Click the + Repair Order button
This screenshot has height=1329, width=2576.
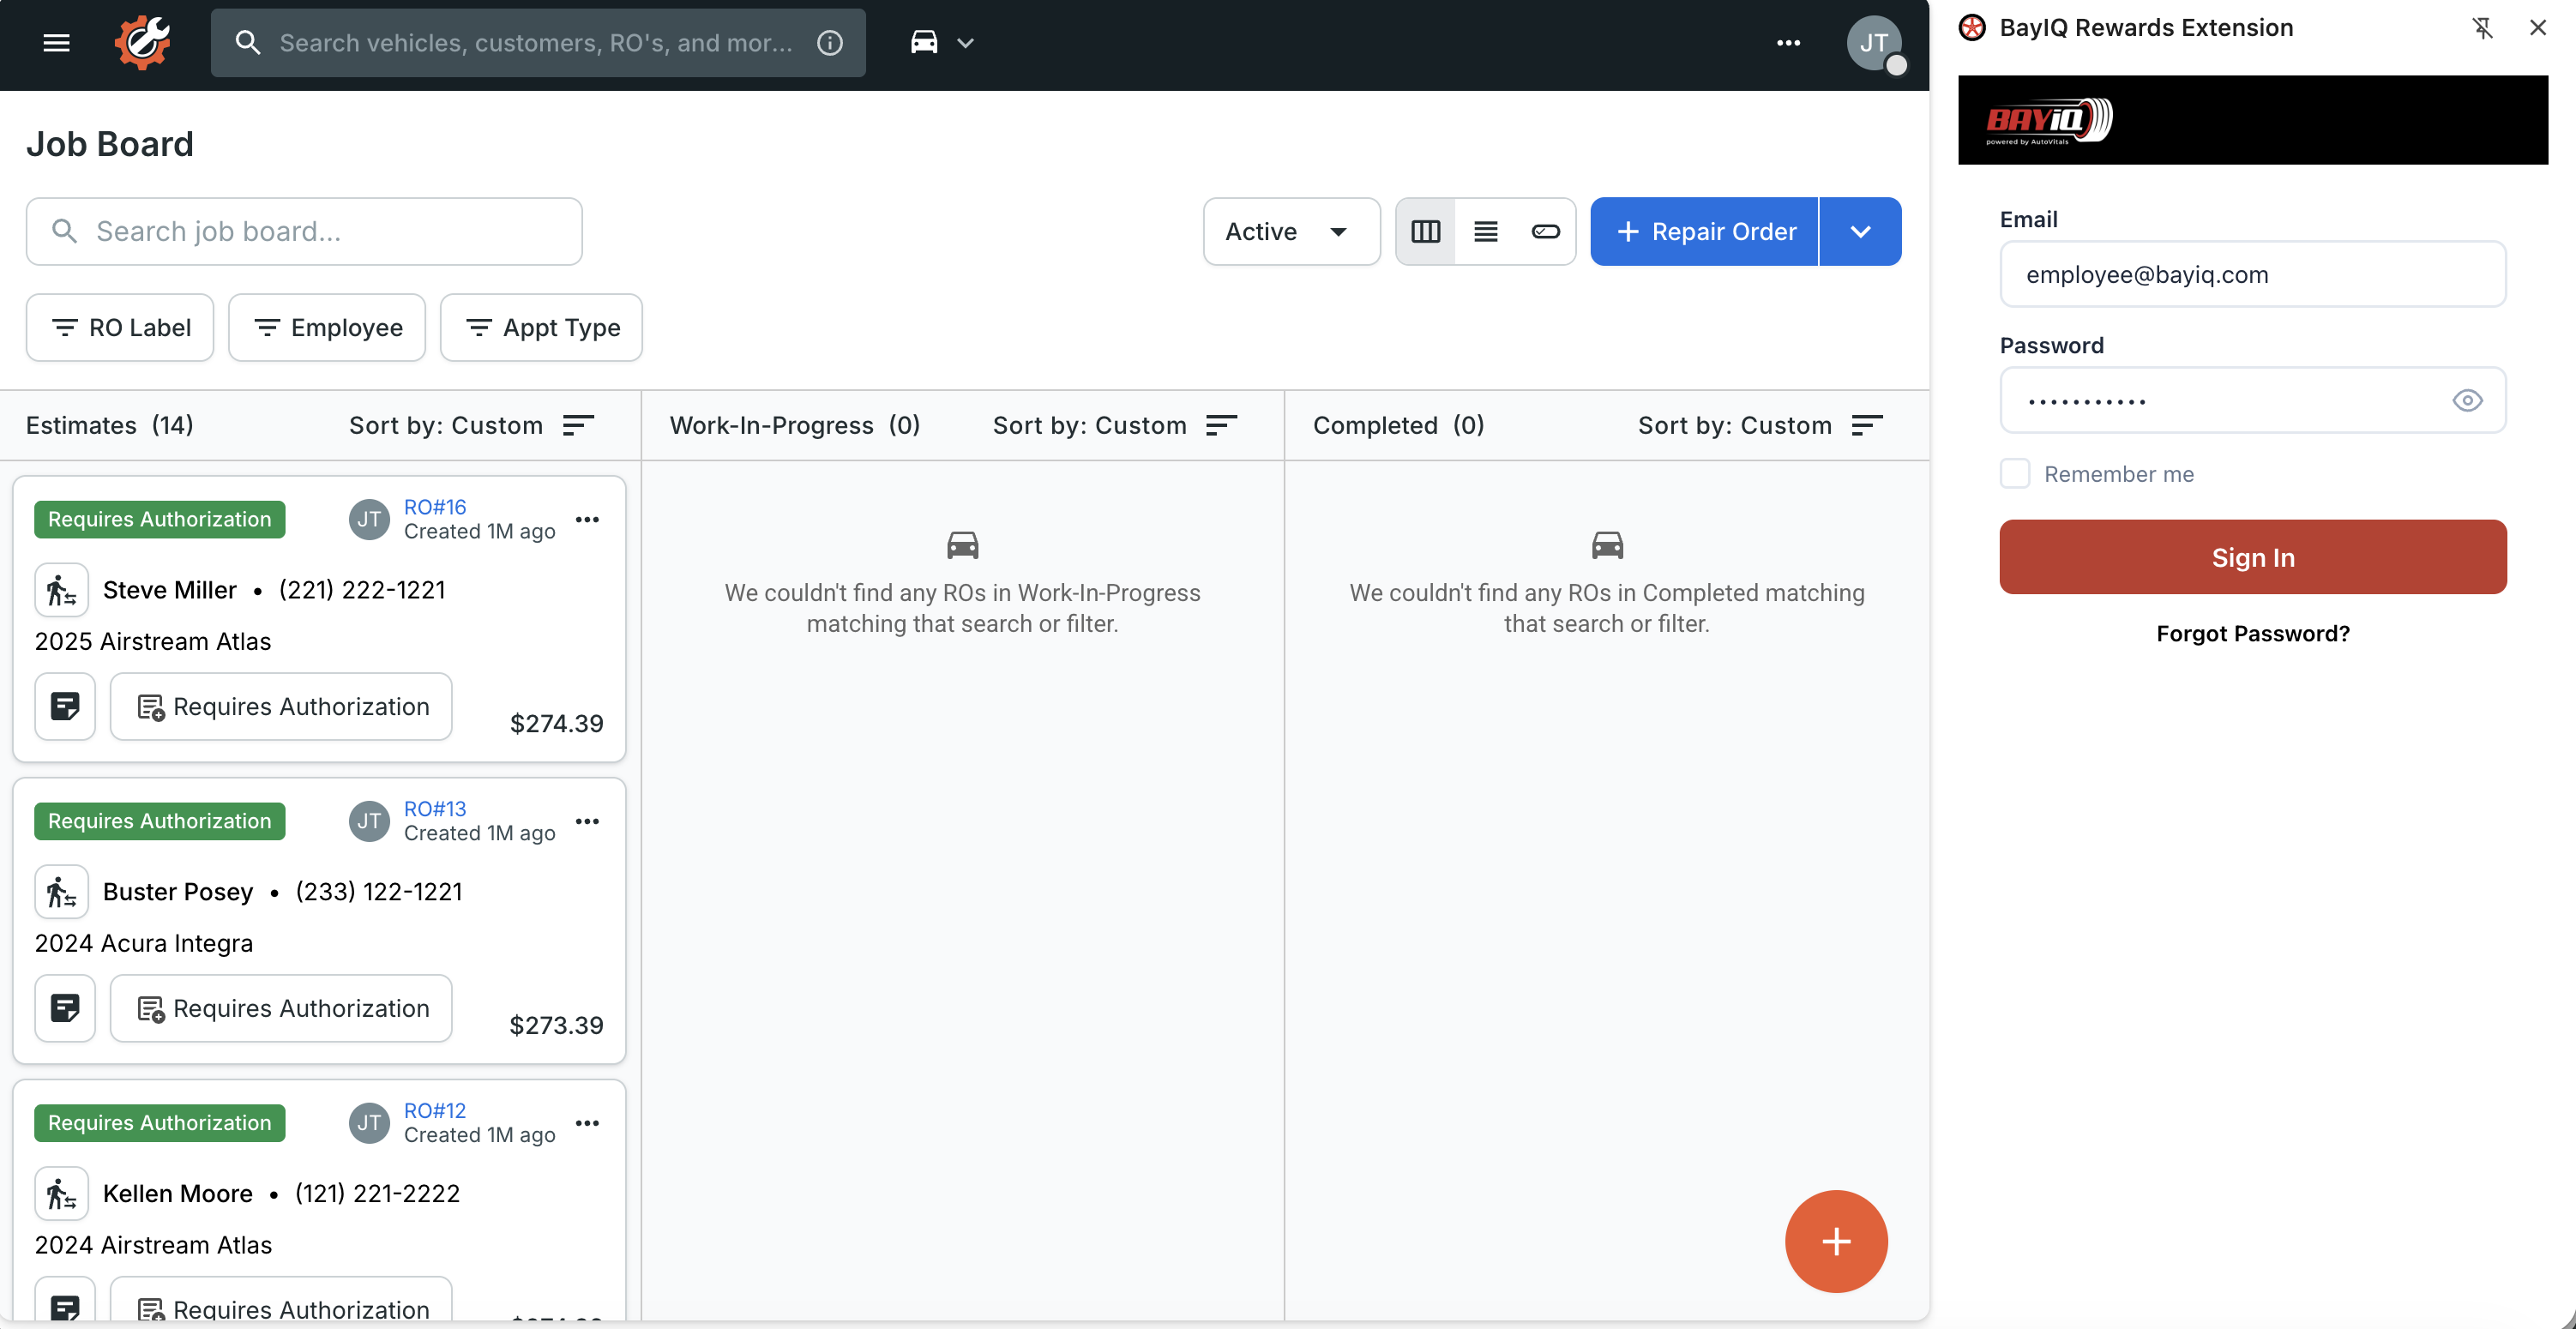click(x=1704, y=231)
